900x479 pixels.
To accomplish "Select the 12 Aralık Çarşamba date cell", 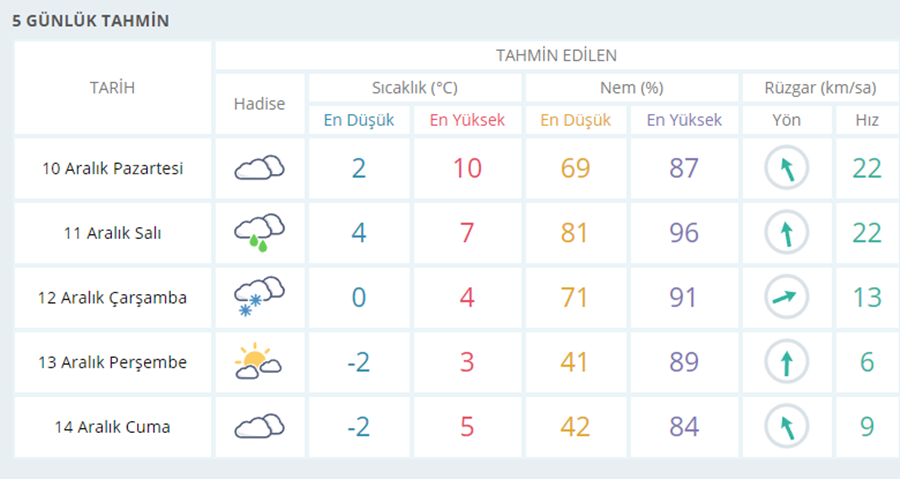I will pos(113,298).
